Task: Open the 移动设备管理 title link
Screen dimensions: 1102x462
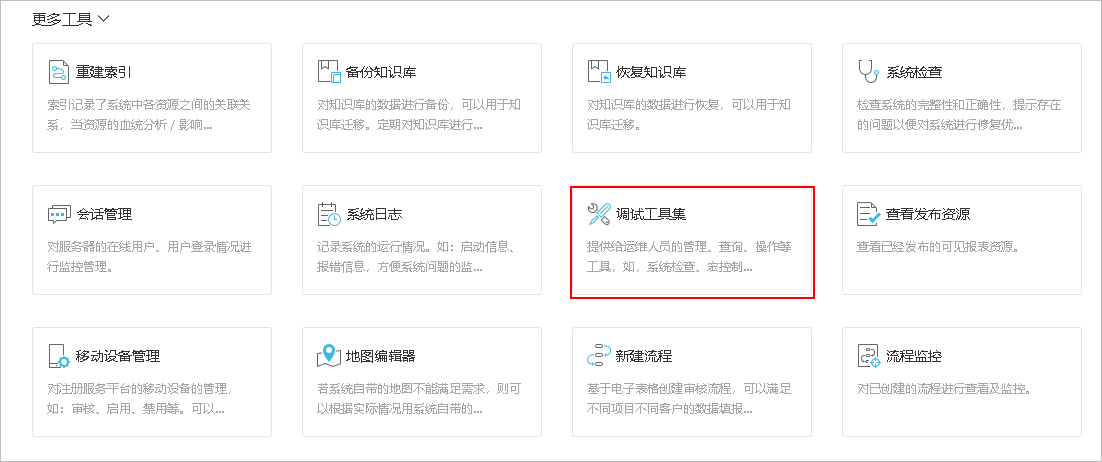Action: point(117,357)
